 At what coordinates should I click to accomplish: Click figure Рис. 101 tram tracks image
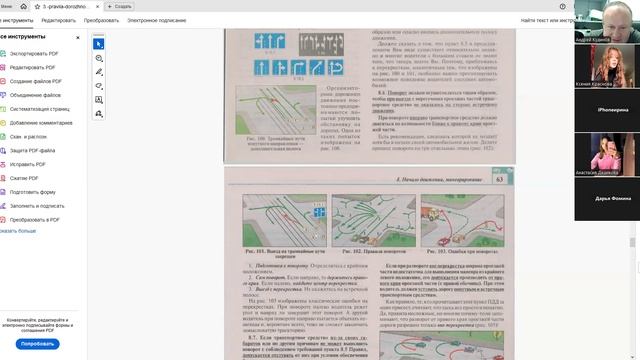pyautogui.click(x=284, y=221)
